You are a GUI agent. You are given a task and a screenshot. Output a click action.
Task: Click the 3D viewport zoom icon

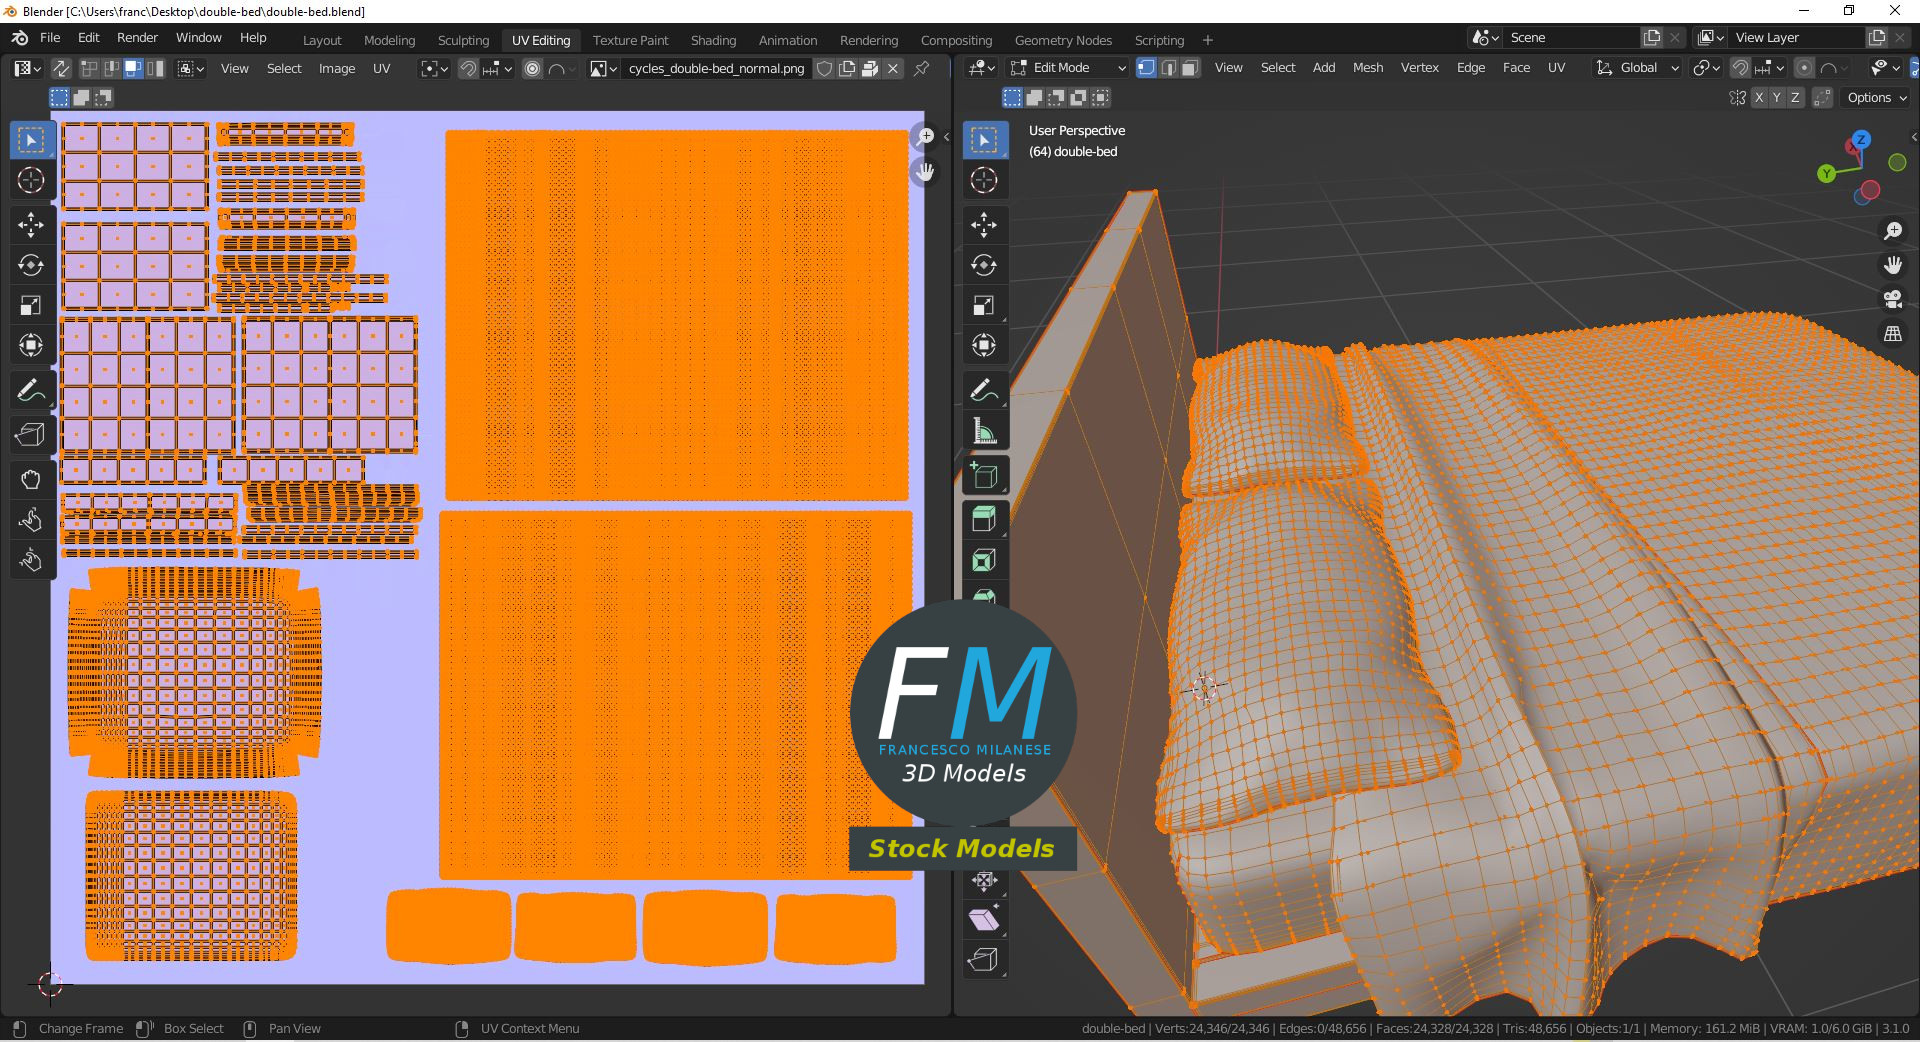pyautogui.click(x=1893, y=231)
